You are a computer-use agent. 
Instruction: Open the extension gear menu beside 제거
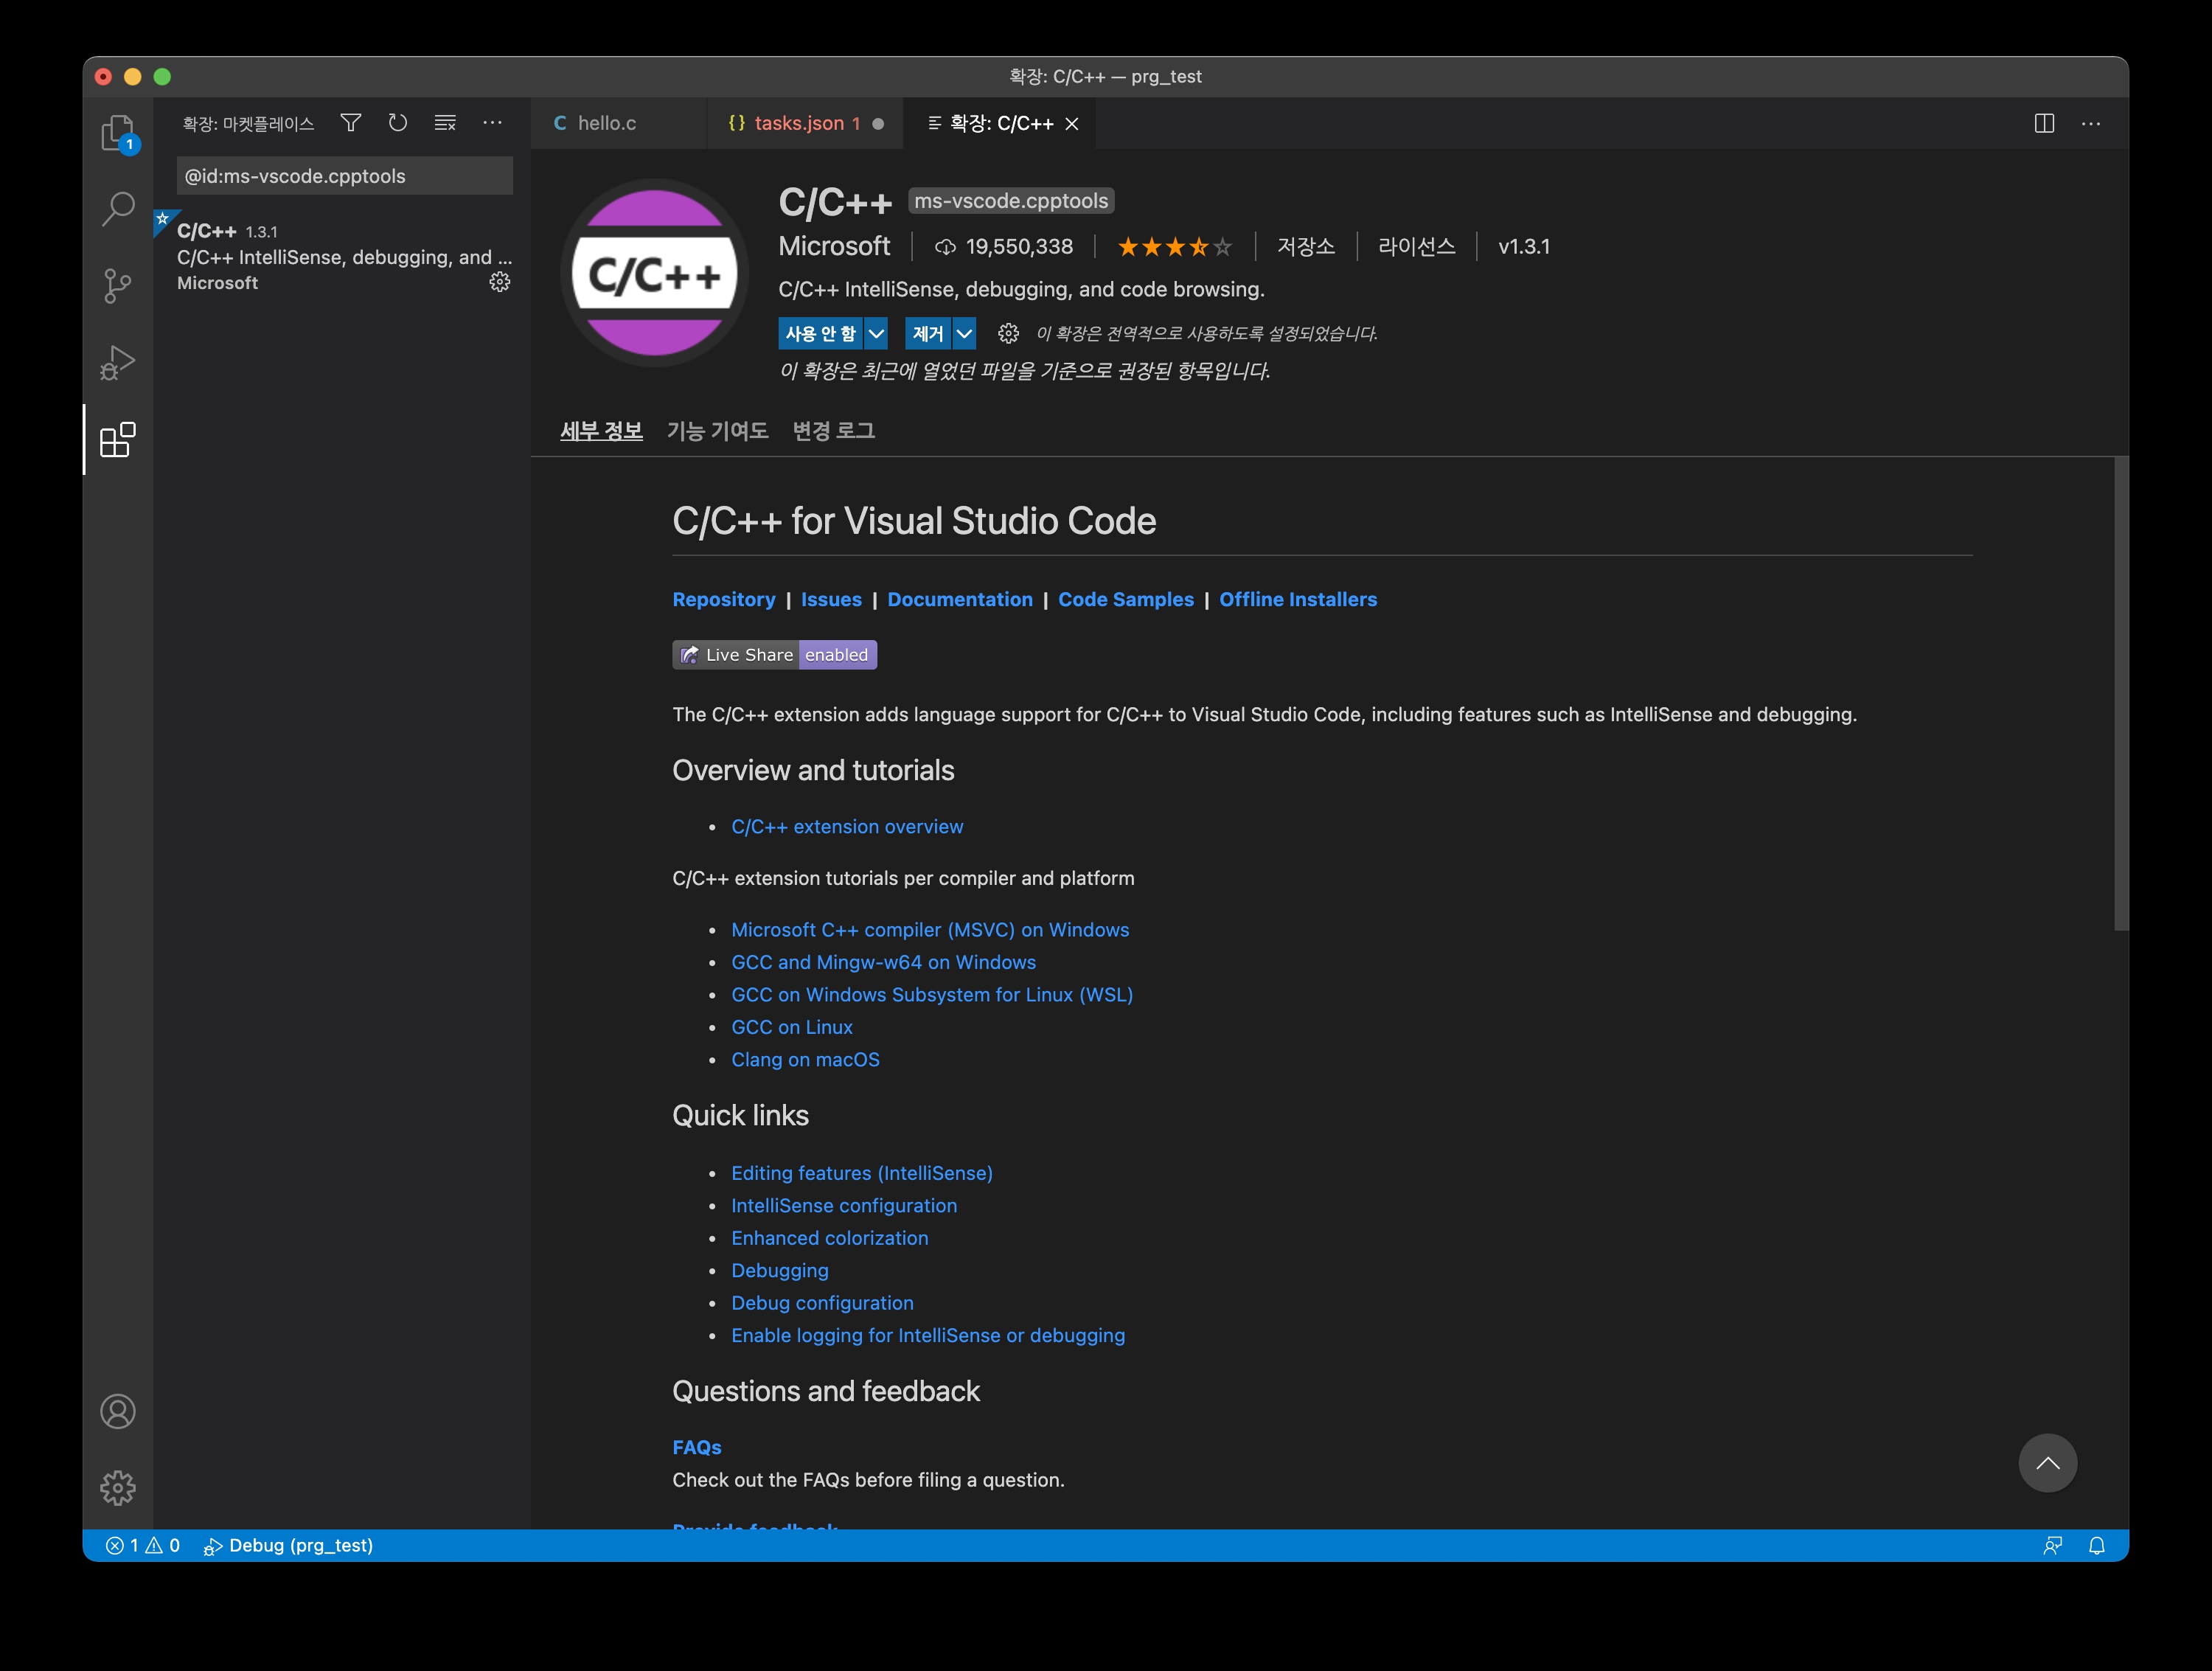click(x=1008, y=333)
